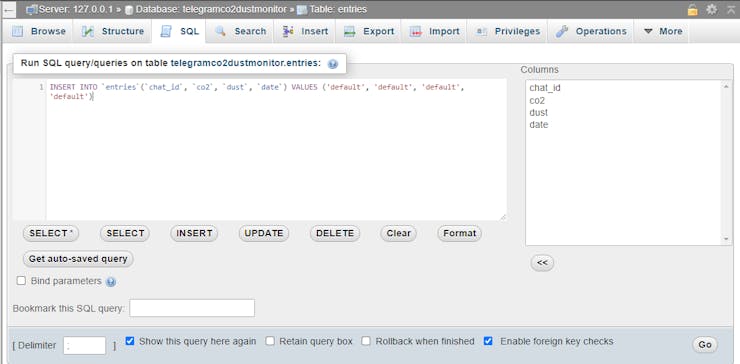Screen dimensions: 740x364
Task: Open help icon beside Bind parameters
Action: click(x=111, y=282)
